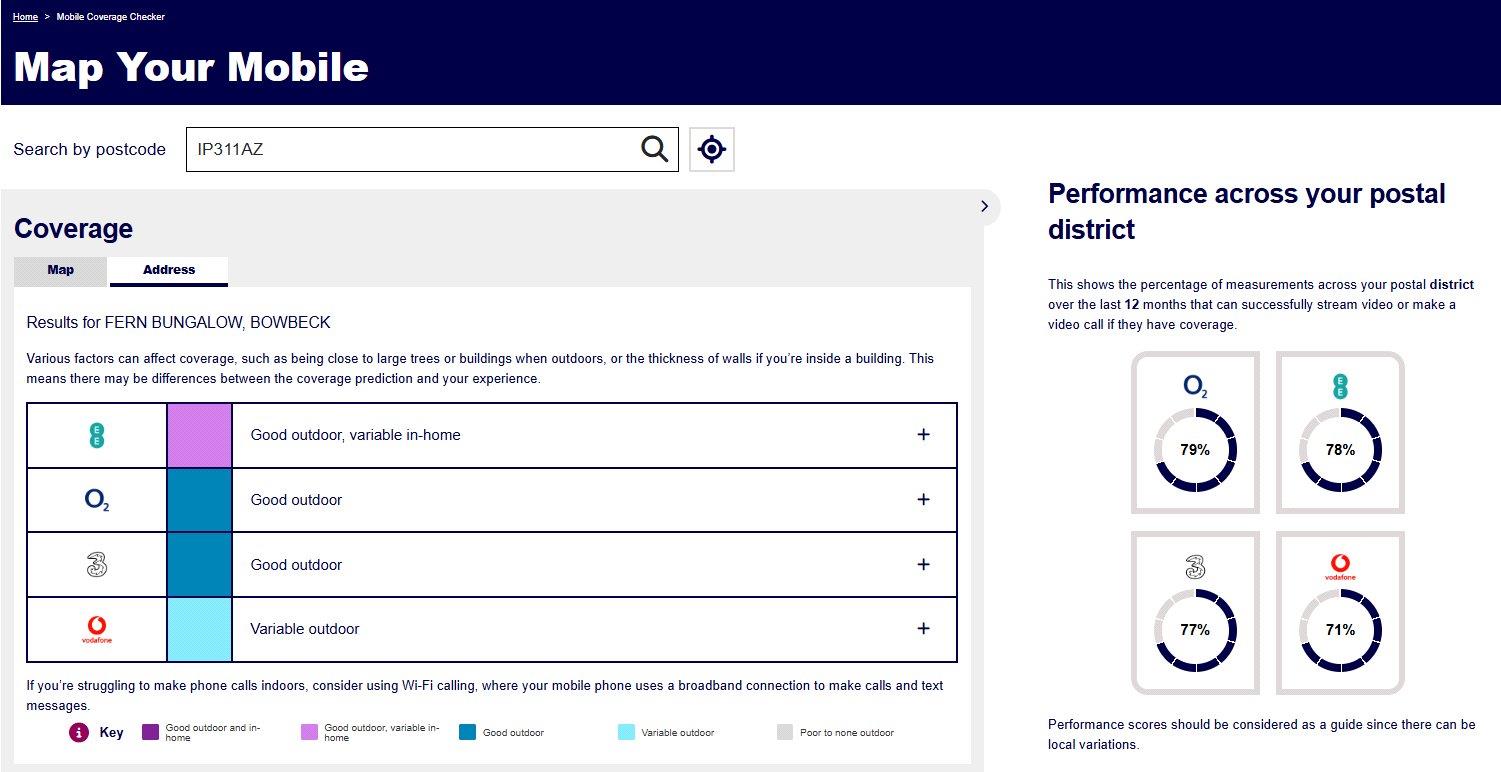Go to the Home breadcrumb link

(x=26, y=17)
